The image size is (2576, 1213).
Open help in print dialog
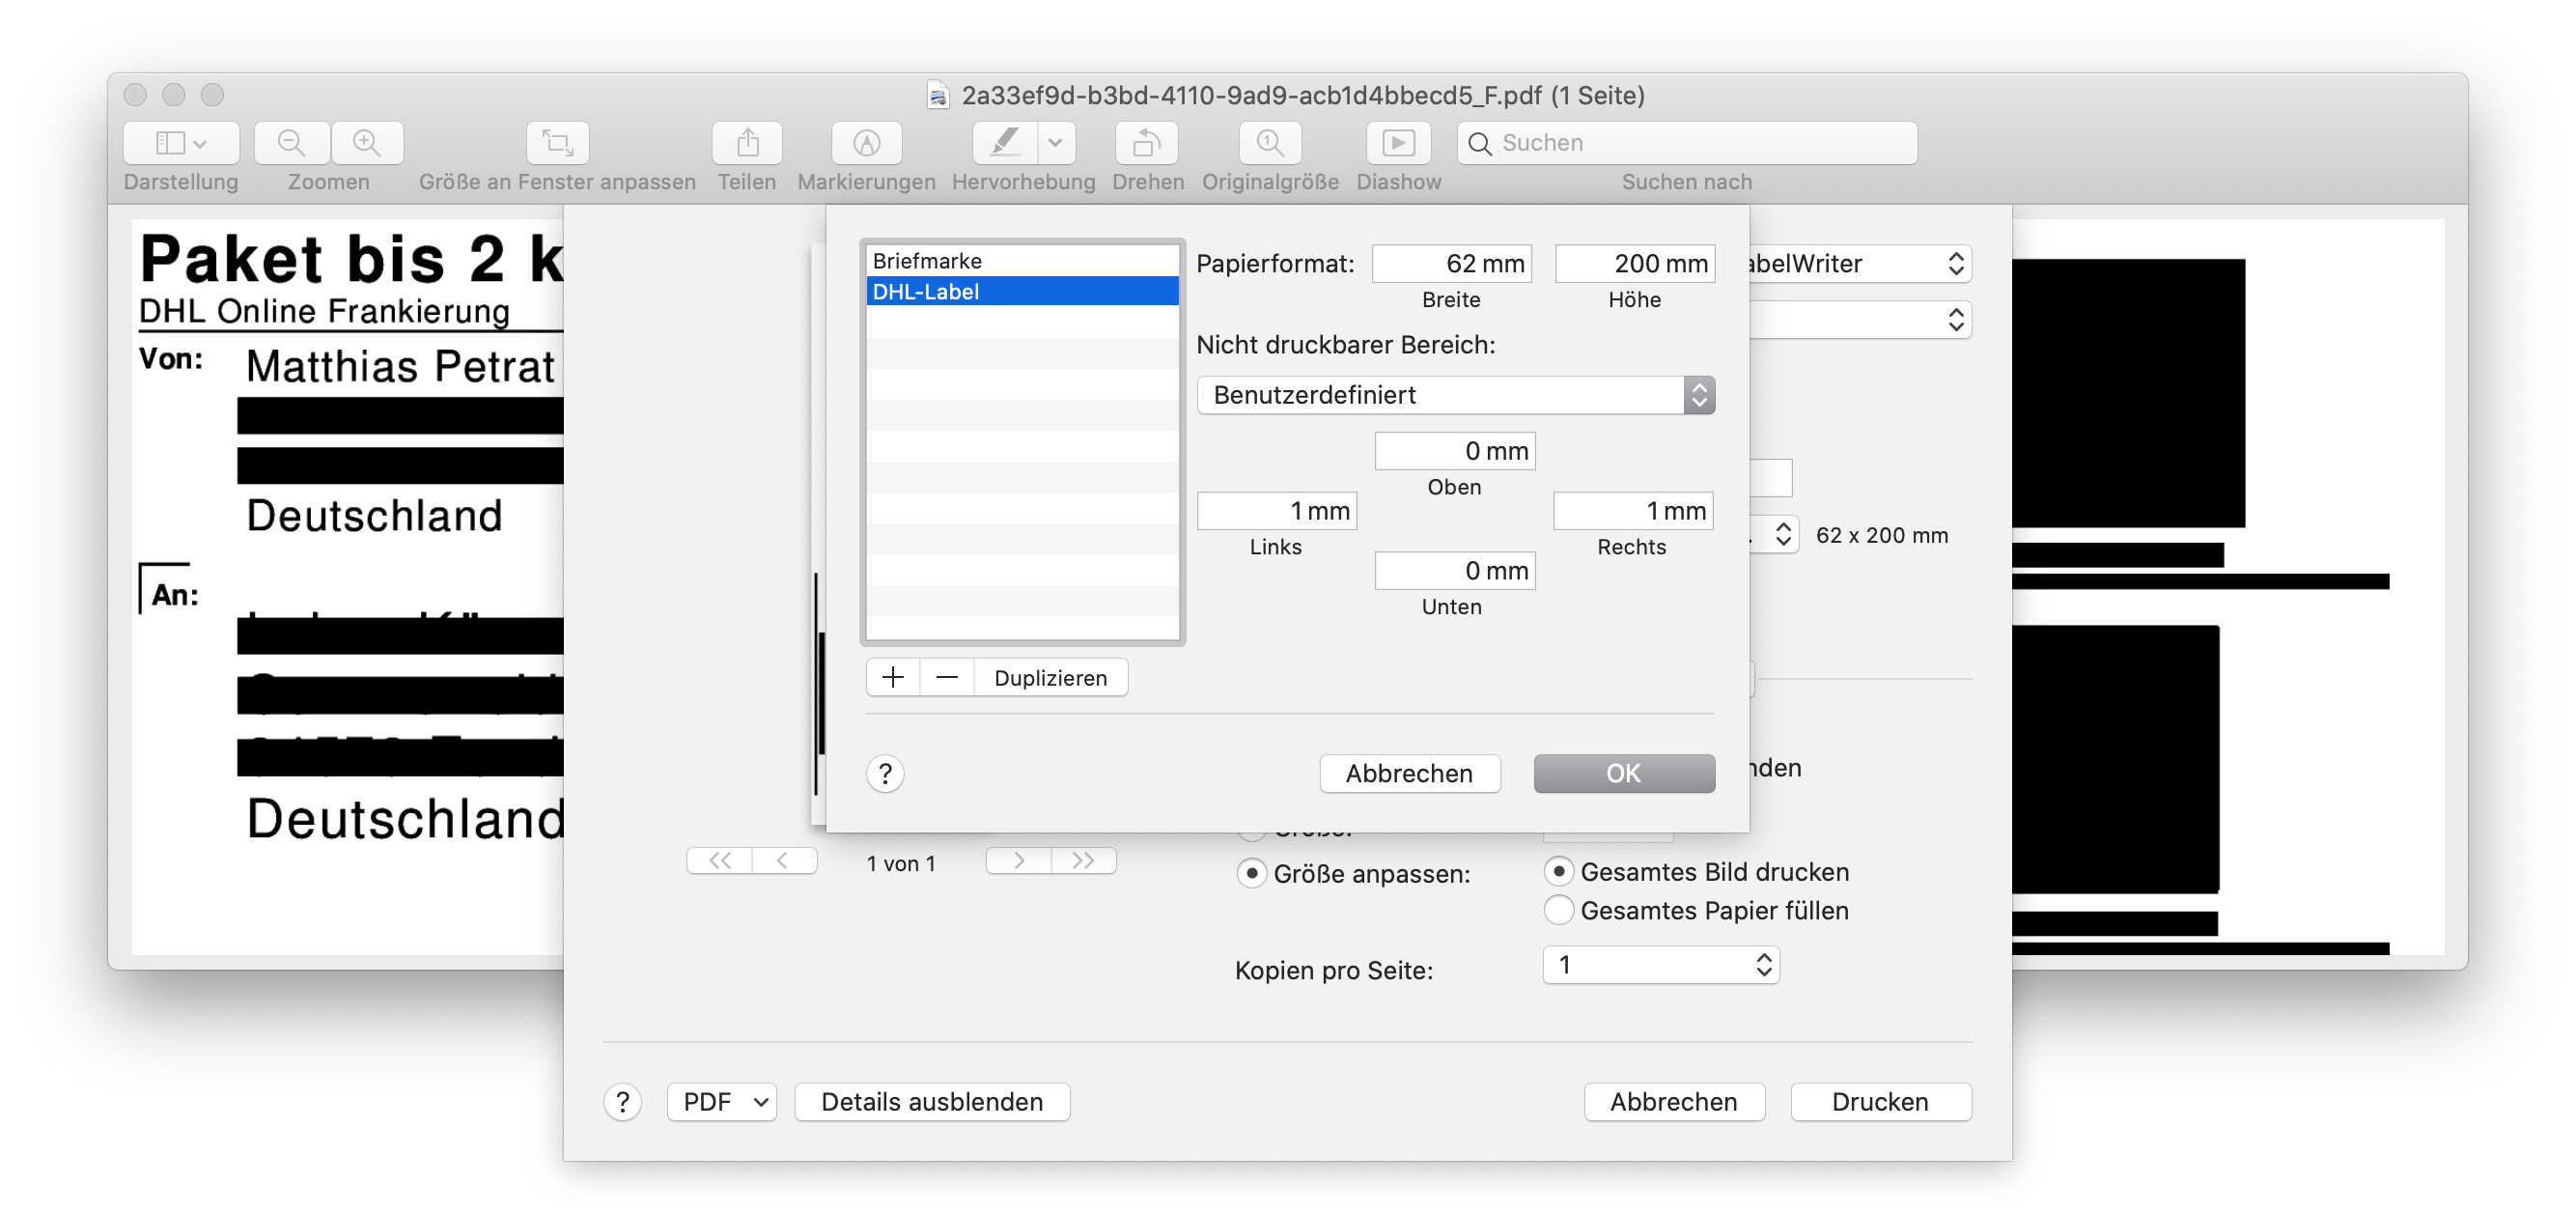(x=622, y=1102)
